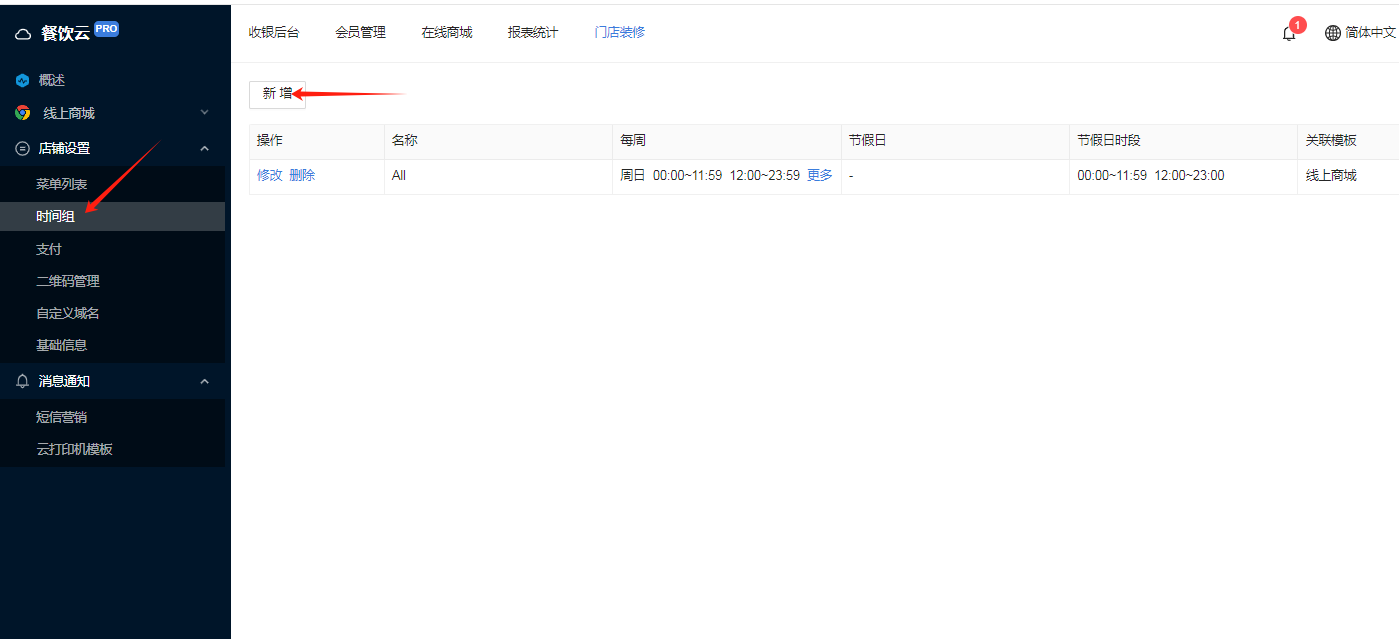Click 更多 link in the 每周 cell

[x=819, y=175]
